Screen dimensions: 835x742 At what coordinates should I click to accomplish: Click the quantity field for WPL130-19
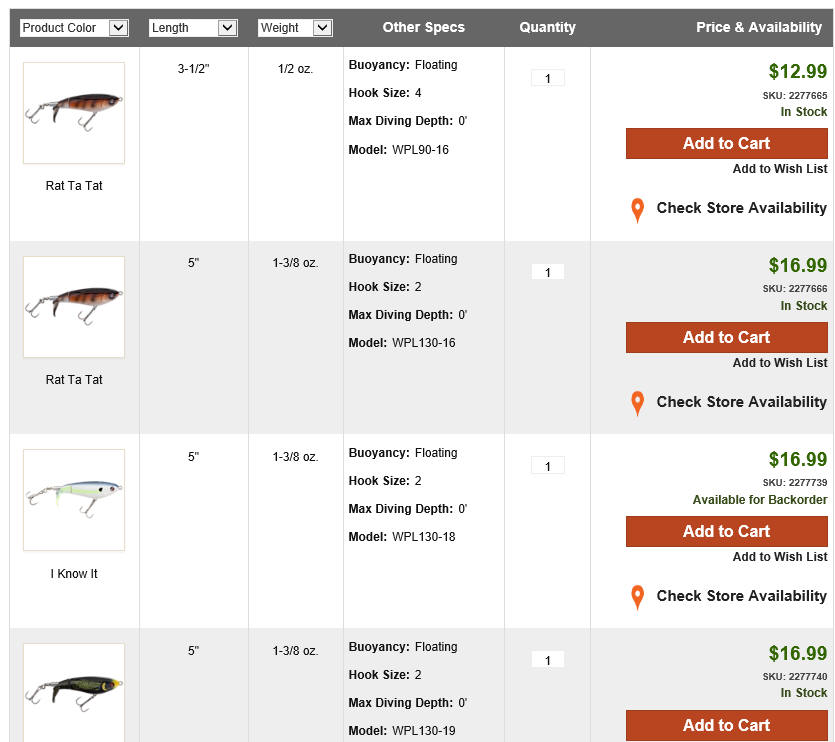point(547,660)
